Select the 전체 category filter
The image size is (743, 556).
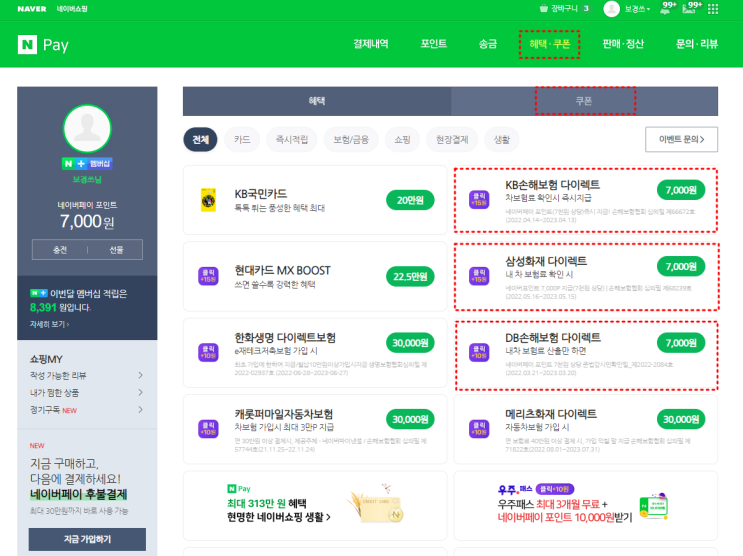click(x=200, y=139)
